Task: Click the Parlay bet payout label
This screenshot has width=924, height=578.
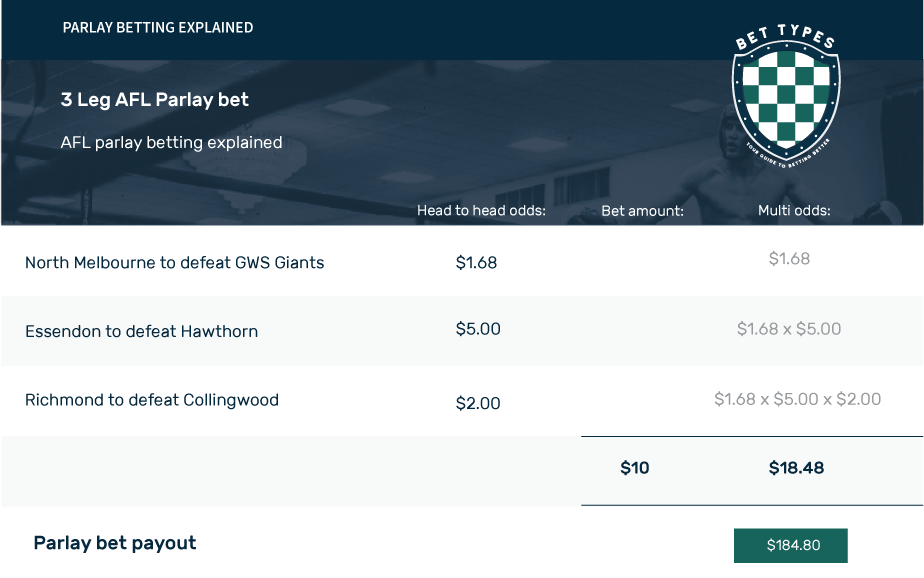Action: pyautogui.click(x=115, y=543)
